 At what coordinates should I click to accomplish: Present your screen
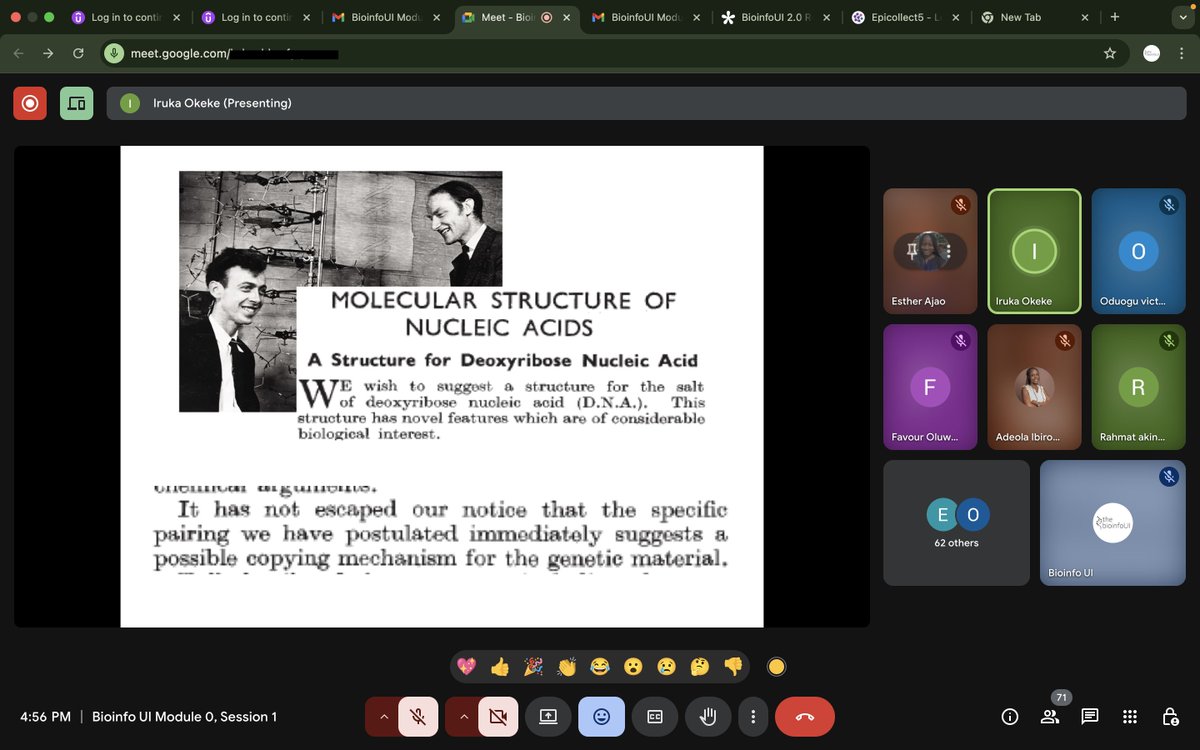pyautogui.click(x=548, y=716)
